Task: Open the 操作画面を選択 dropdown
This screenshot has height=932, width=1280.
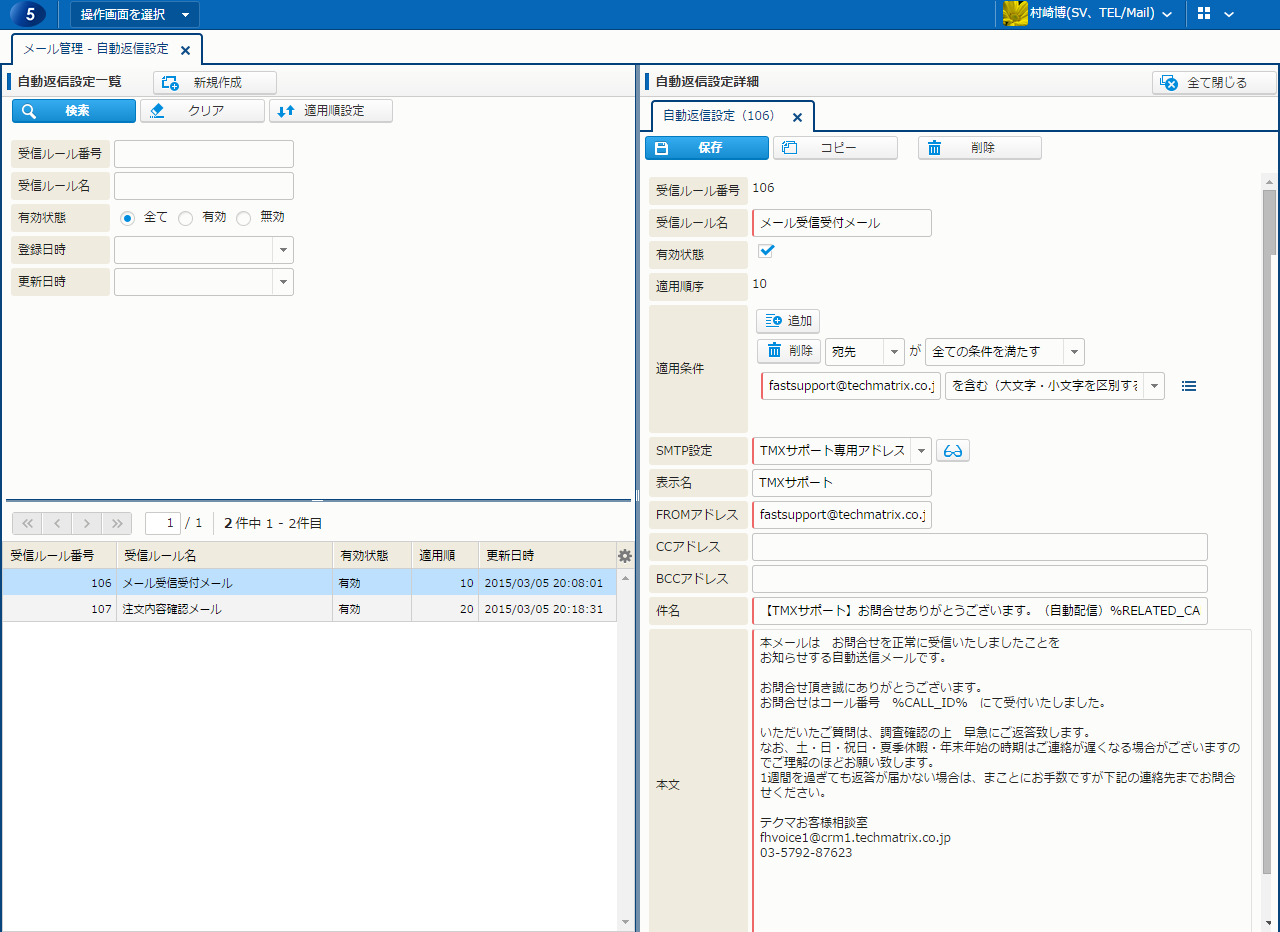Action: [x=134, y=14]
